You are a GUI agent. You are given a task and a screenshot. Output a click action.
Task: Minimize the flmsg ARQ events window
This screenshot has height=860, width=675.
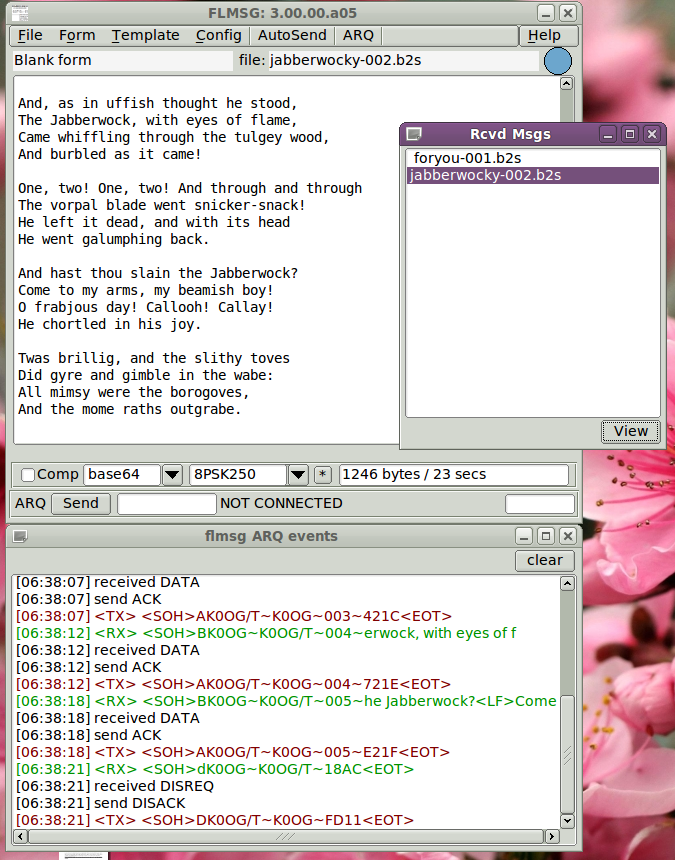[x=524, y=536]
